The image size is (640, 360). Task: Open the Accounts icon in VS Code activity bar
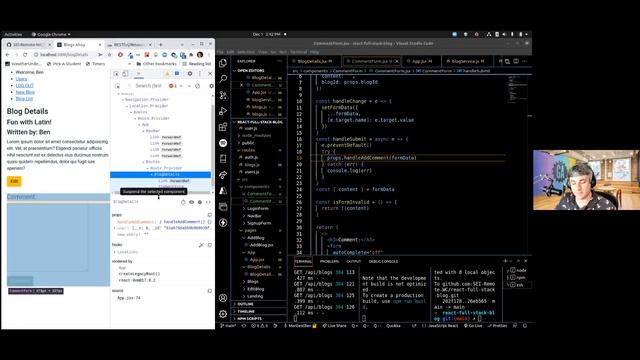tap(223, 298)
